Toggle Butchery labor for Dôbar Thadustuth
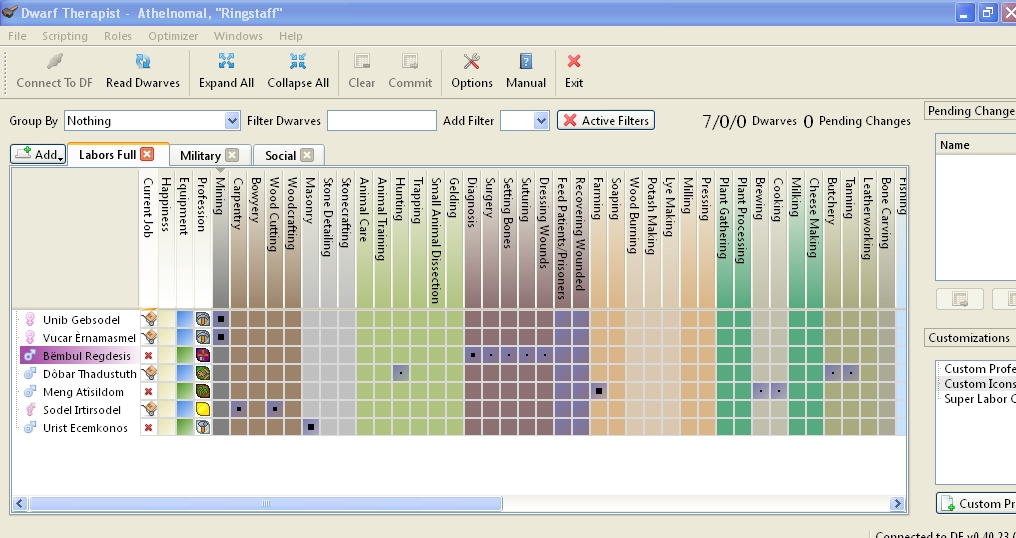1016x538 pixels. pyautogui.click(x=833, y=373)
